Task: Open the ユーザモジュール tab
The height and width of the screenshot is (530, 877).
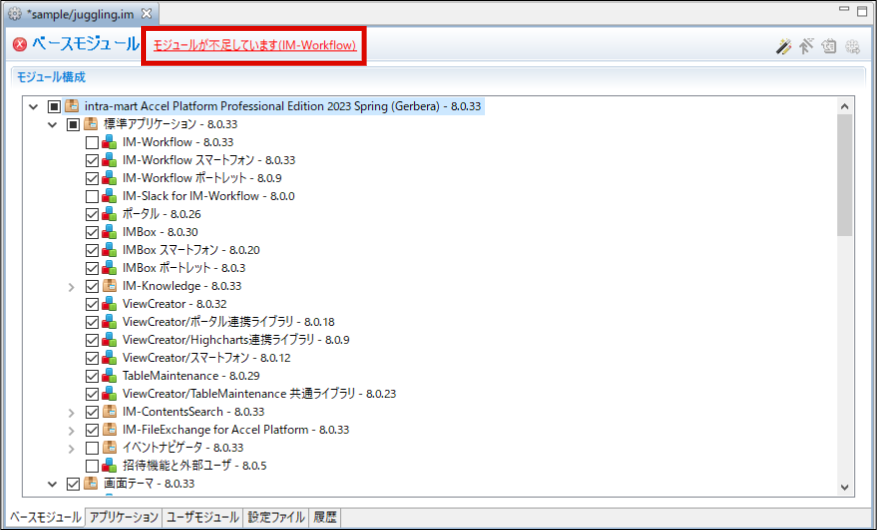Action: (202, 517)
